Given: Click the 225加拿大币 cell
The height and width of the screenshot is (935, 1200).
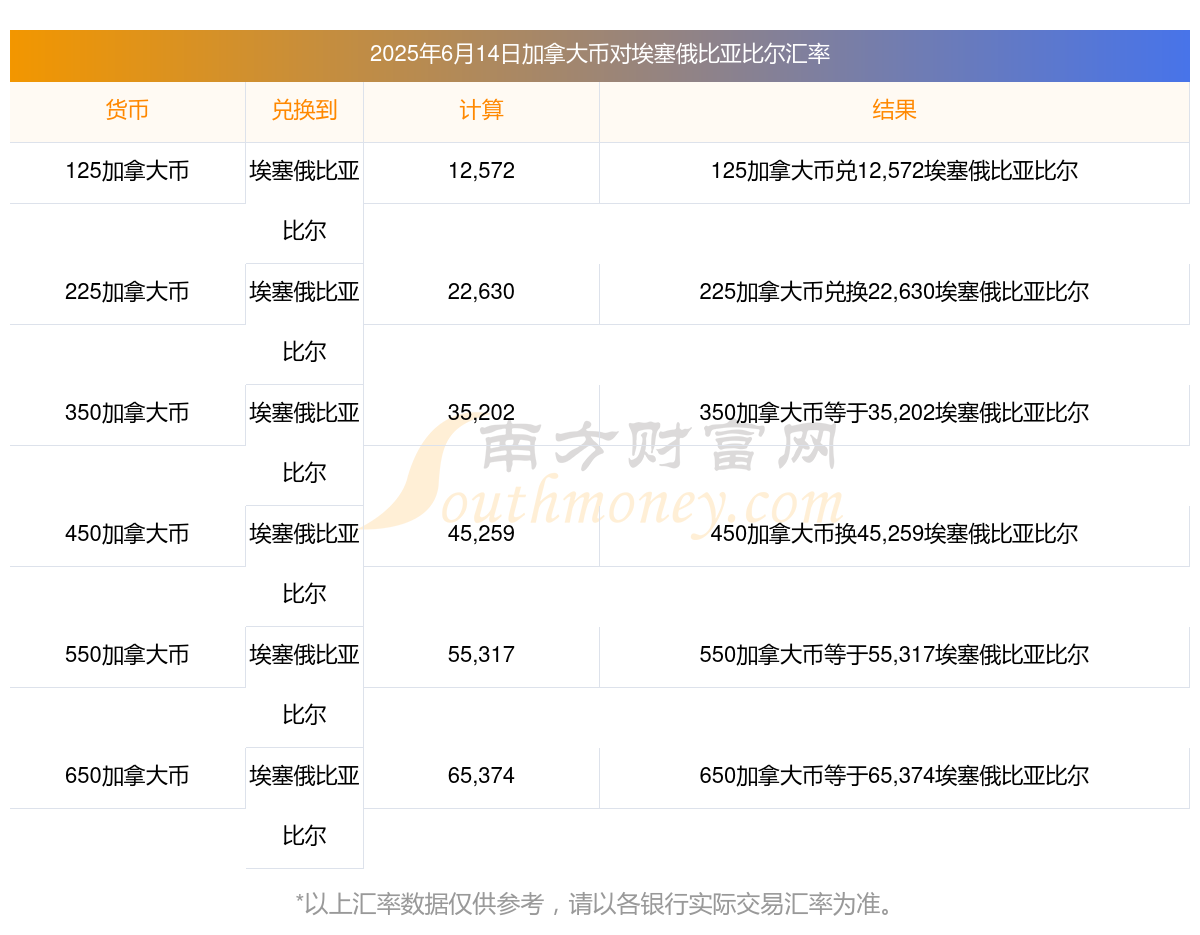Looking at the screenshot, I should (127, 292).
